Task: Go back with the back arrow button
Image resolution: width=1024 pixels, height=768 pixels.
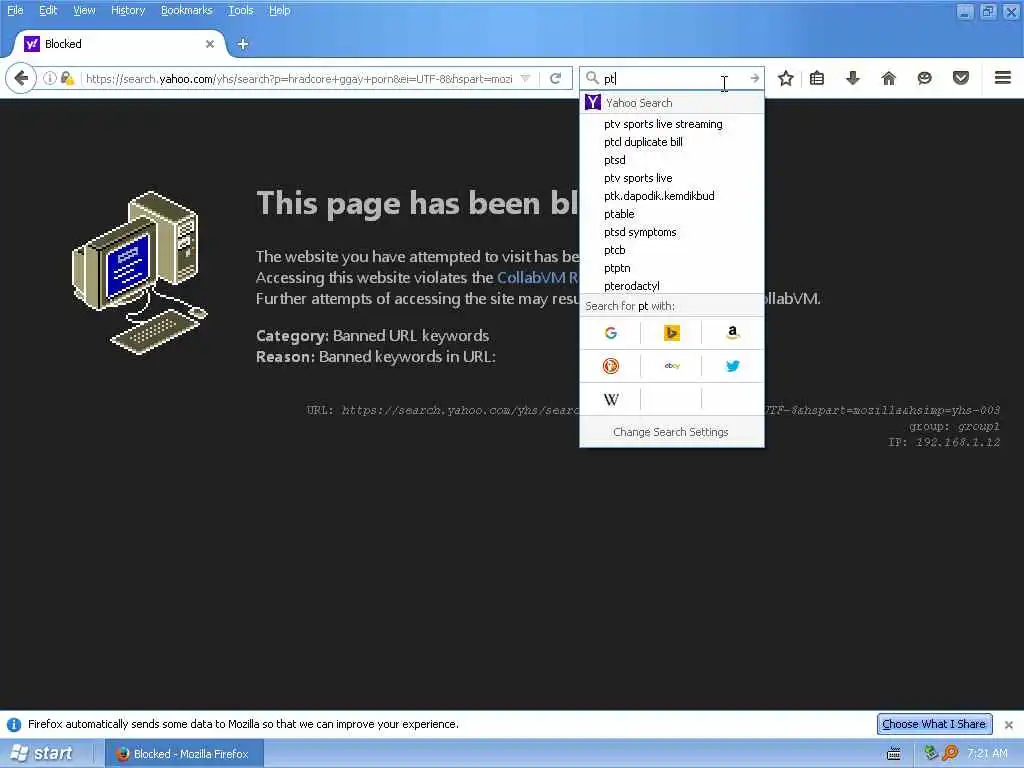Action: coord(21,78)
